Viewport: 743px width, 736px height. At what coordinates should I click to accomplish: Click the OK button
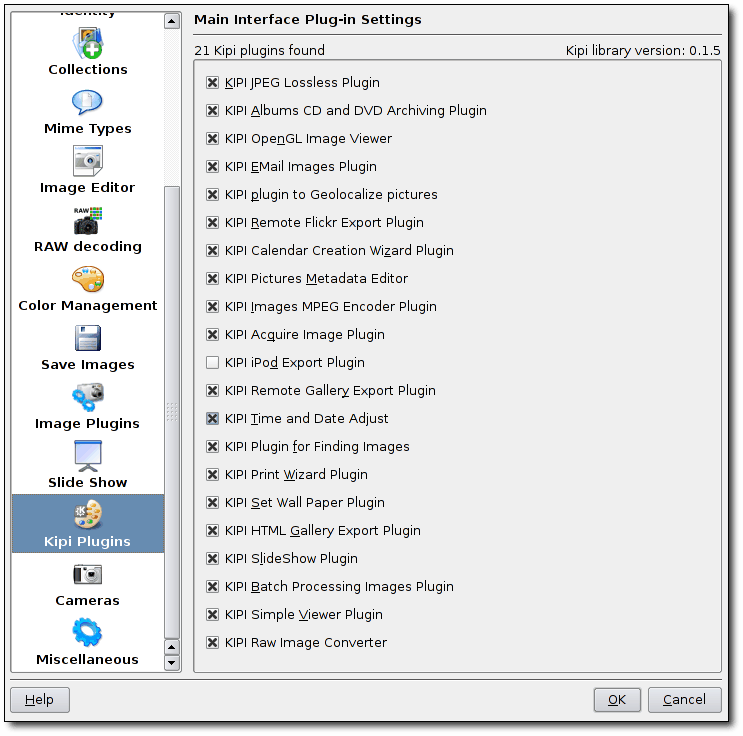click(x=617, y=700)
